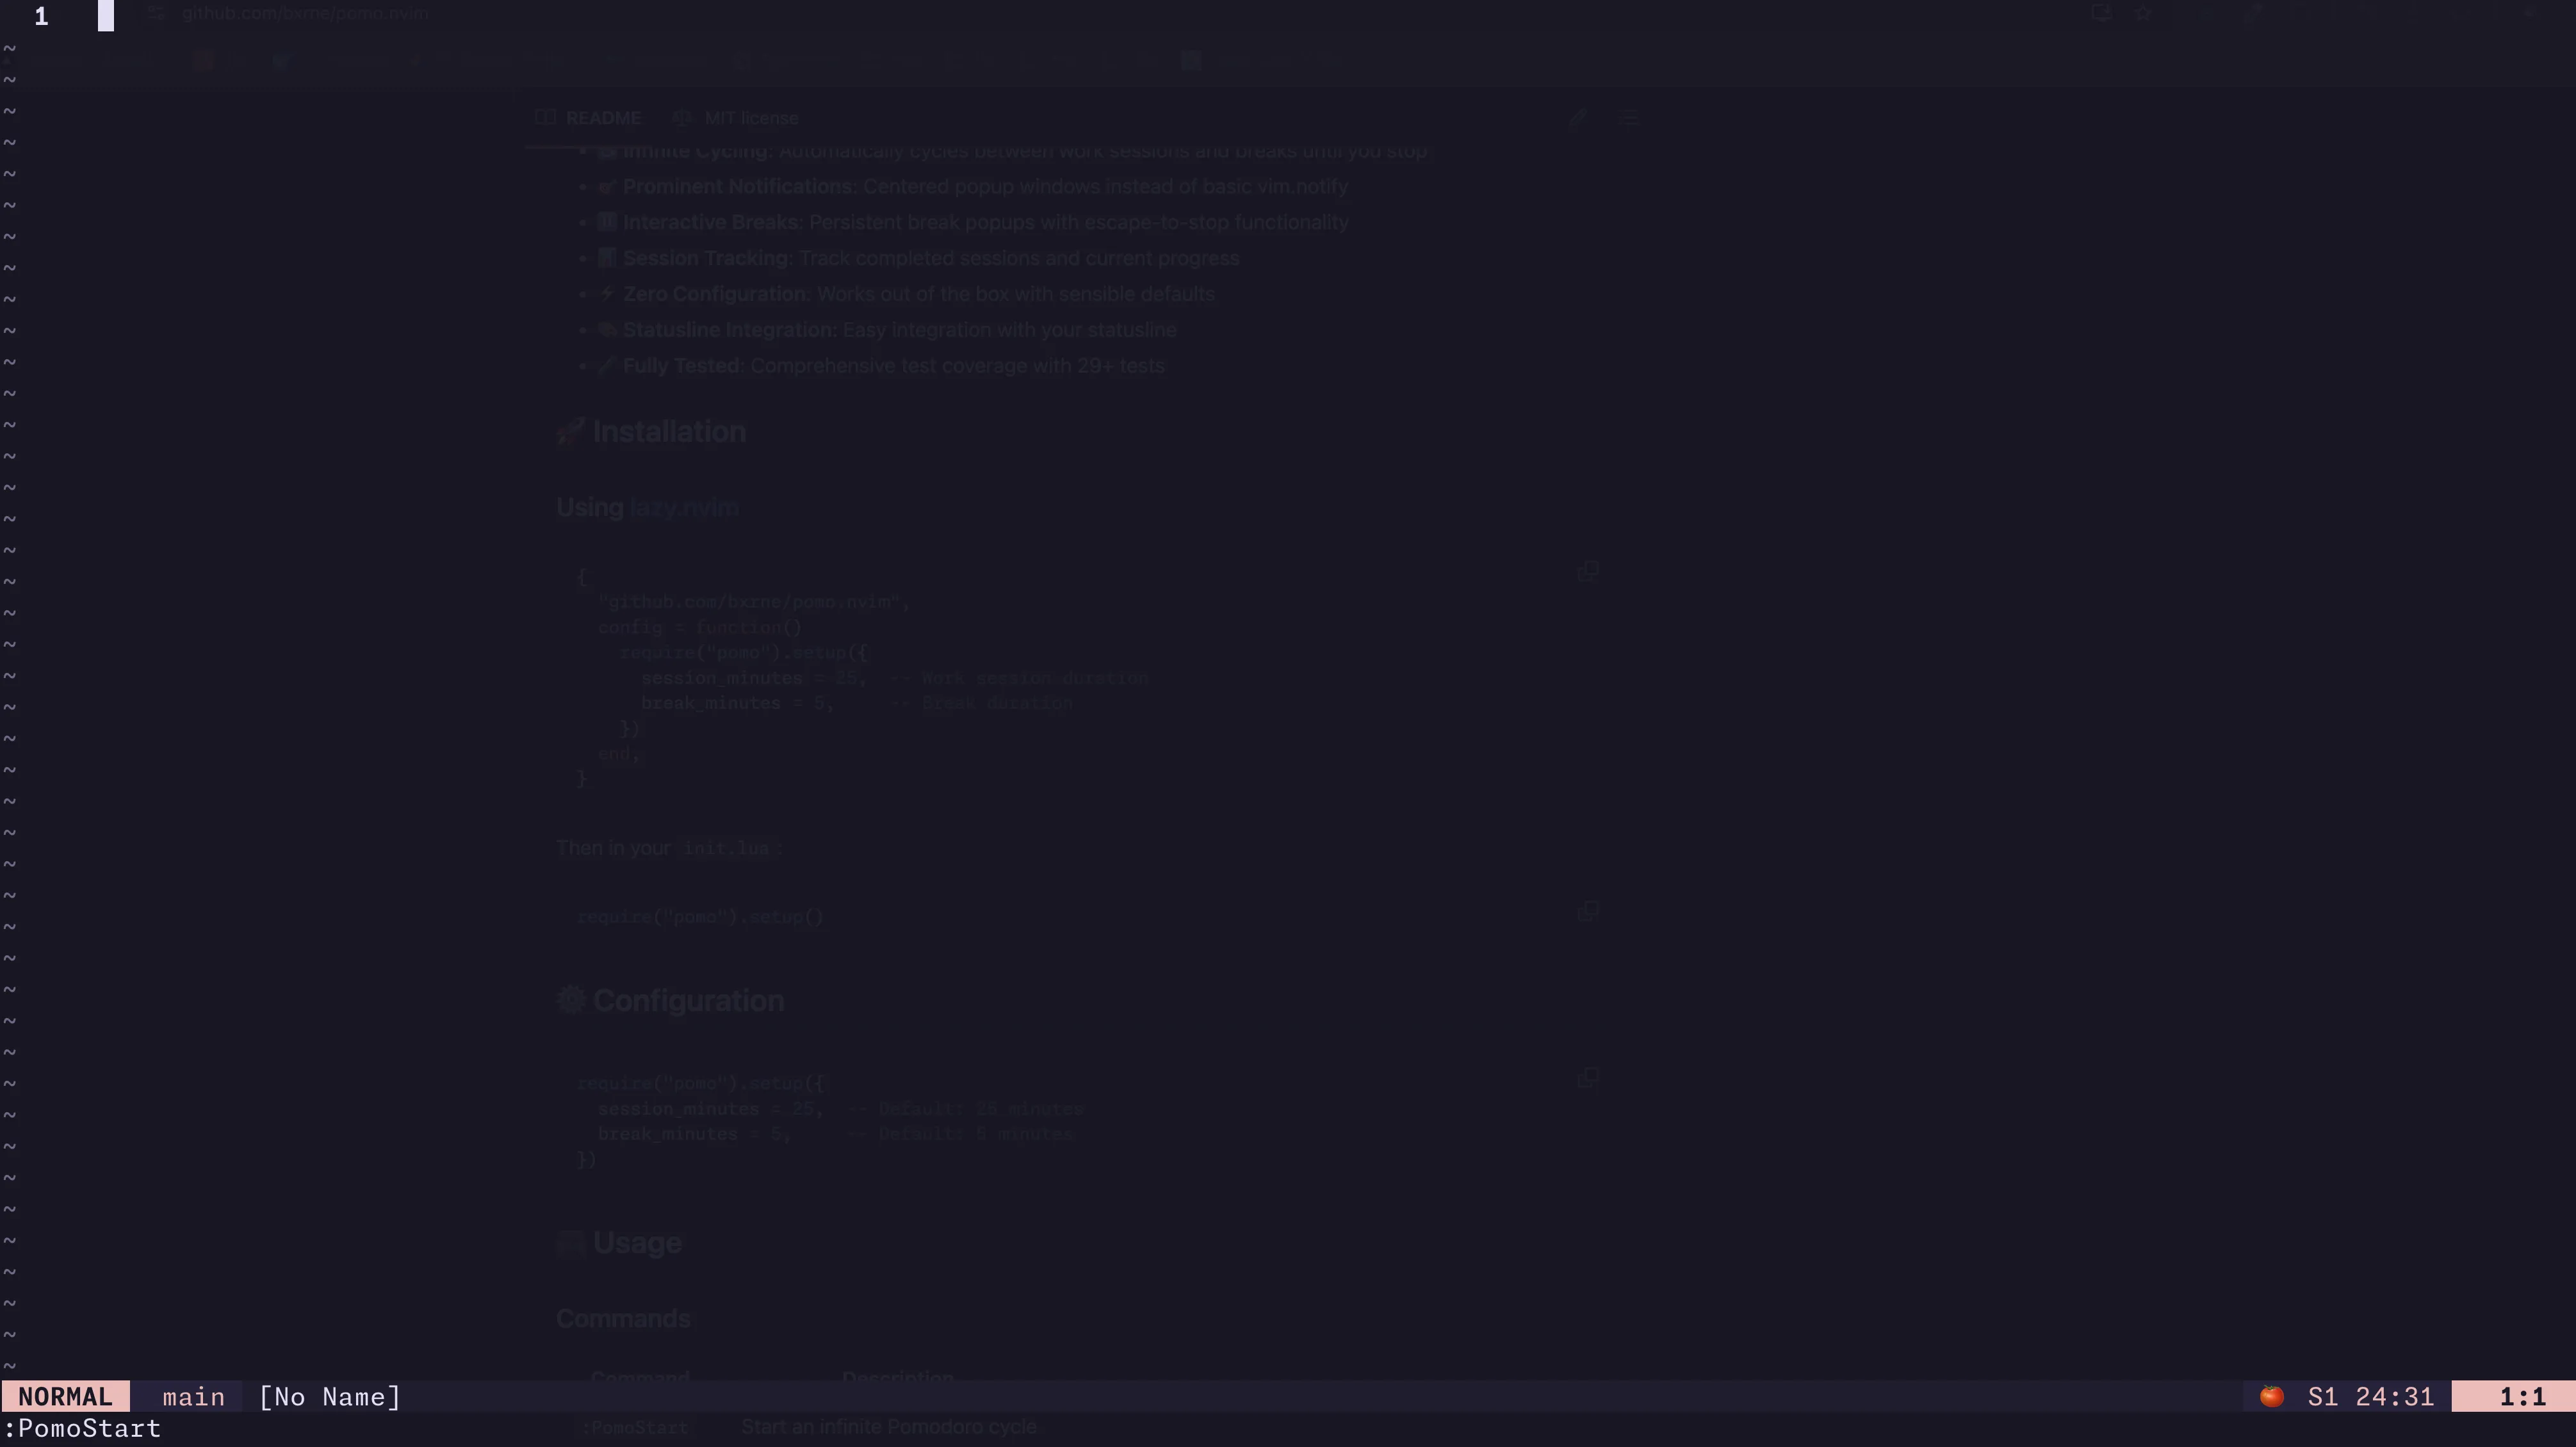Open the dimmed lazy.nvim link
Screen dimensions: 2576x1447
point(684,508)
